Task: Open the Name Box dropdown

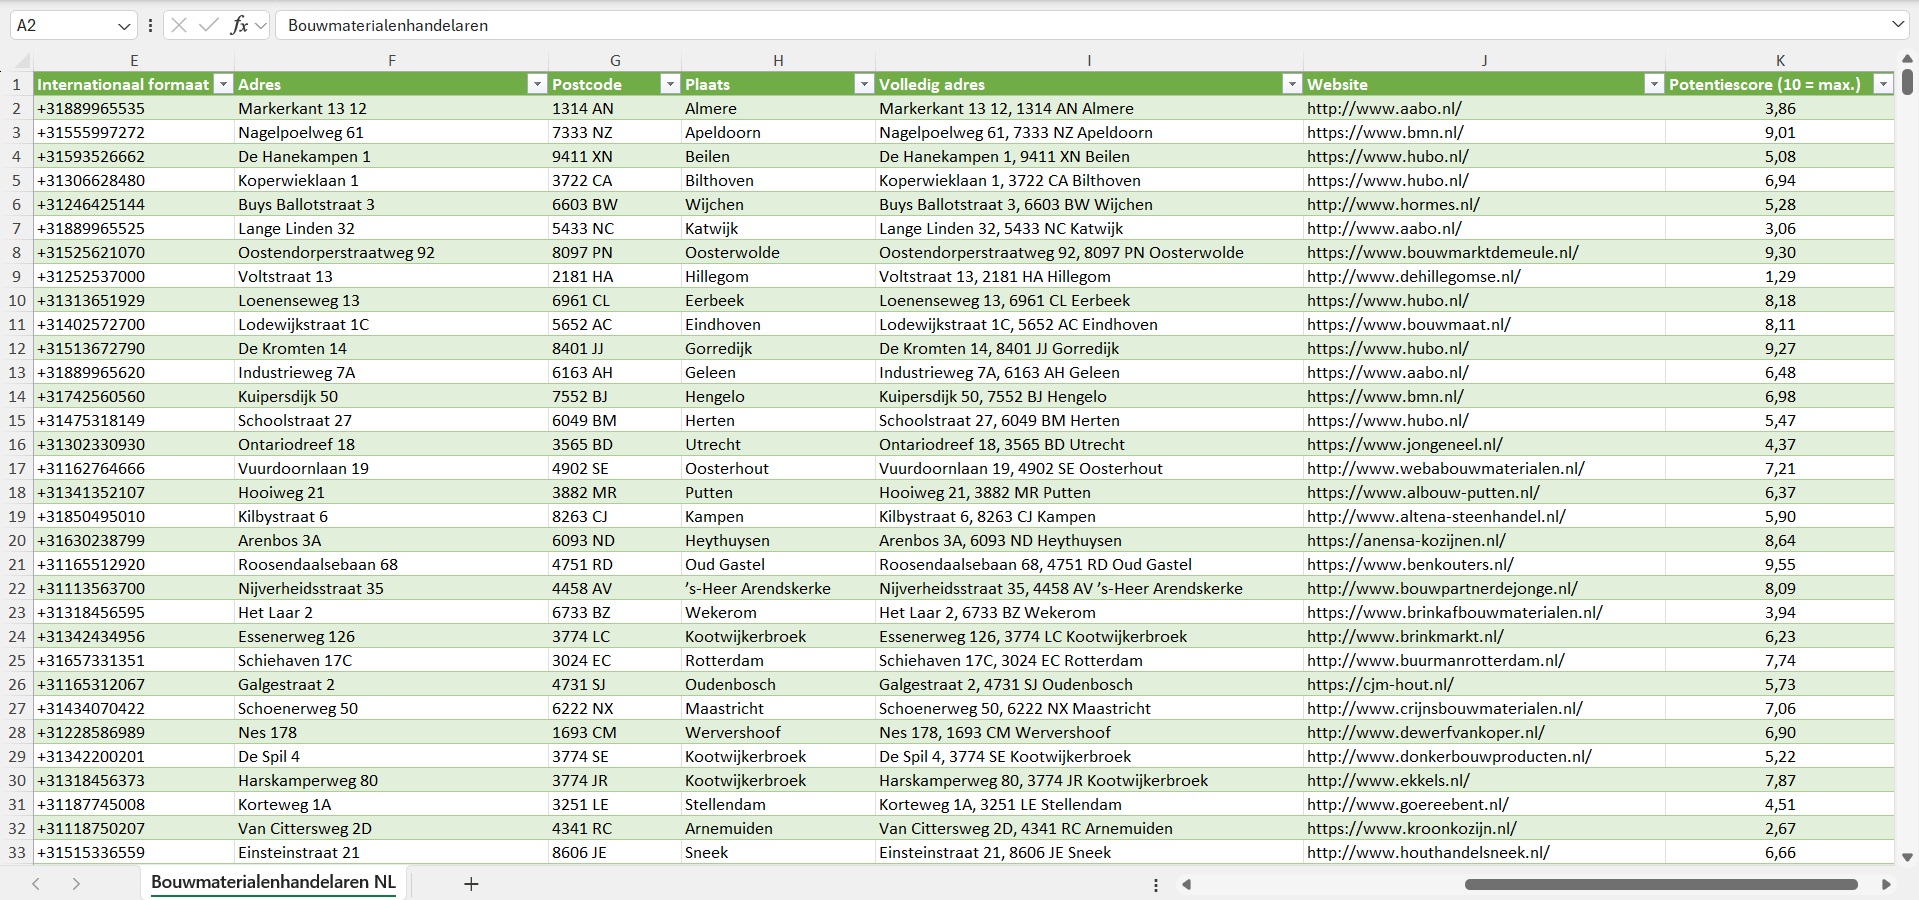Action: tap(124, 26)
